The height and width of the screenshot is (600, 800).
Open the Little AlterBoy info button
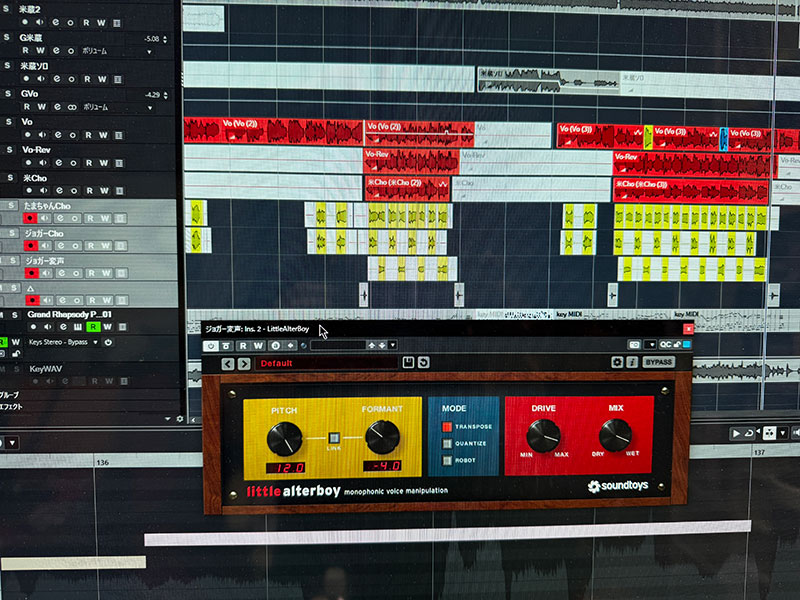[x=632, y=362]
